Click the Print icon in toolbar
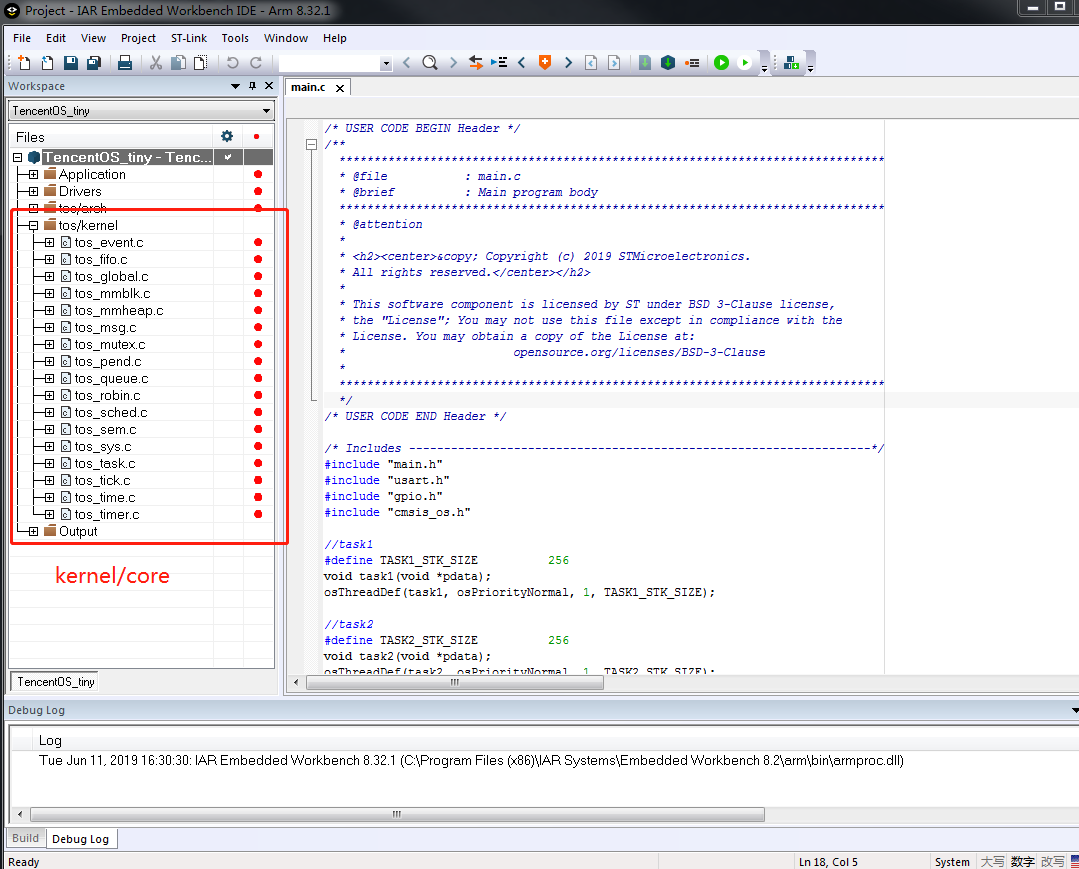The height and width of the screenshot is (869, 1079). click(x=125, y=63)
